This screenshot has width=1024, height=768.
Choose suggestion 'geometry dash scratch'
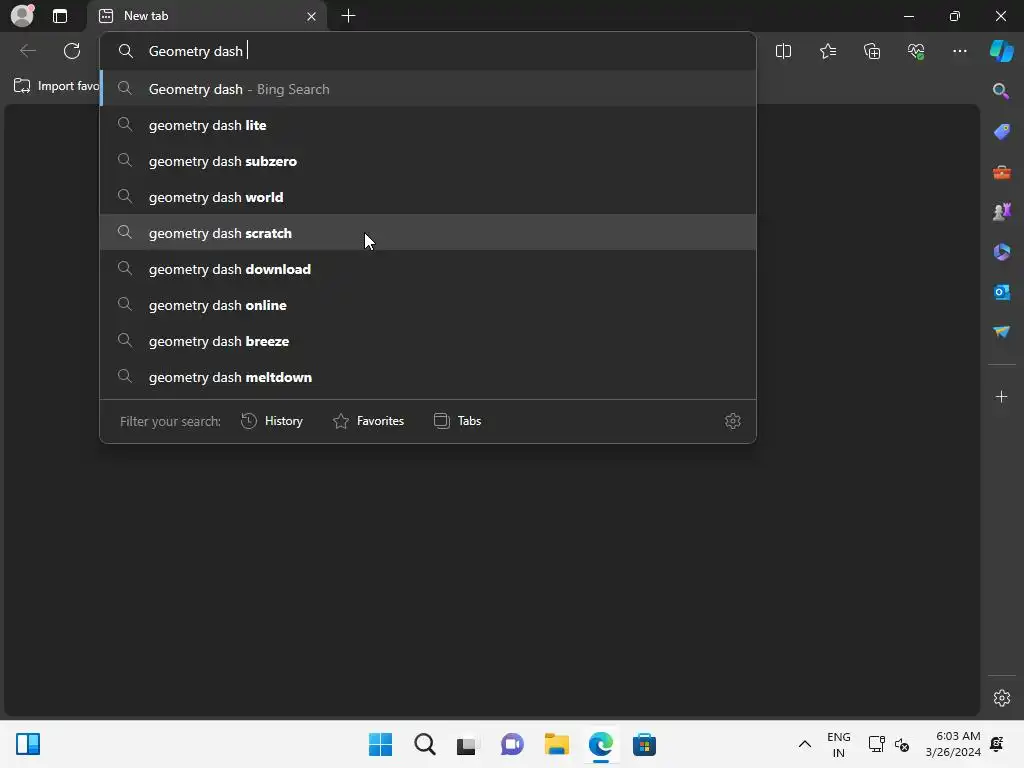coord(428,232)
